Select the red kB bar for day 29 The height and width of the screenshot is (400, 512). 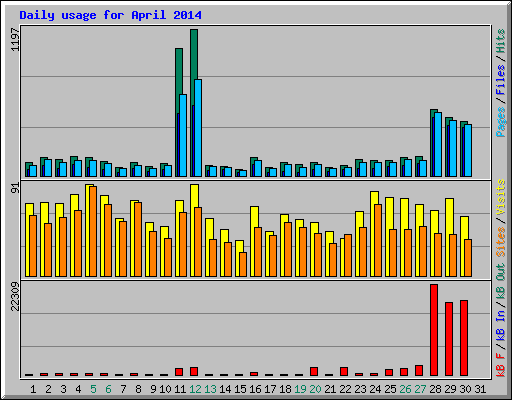click(449, 339)
